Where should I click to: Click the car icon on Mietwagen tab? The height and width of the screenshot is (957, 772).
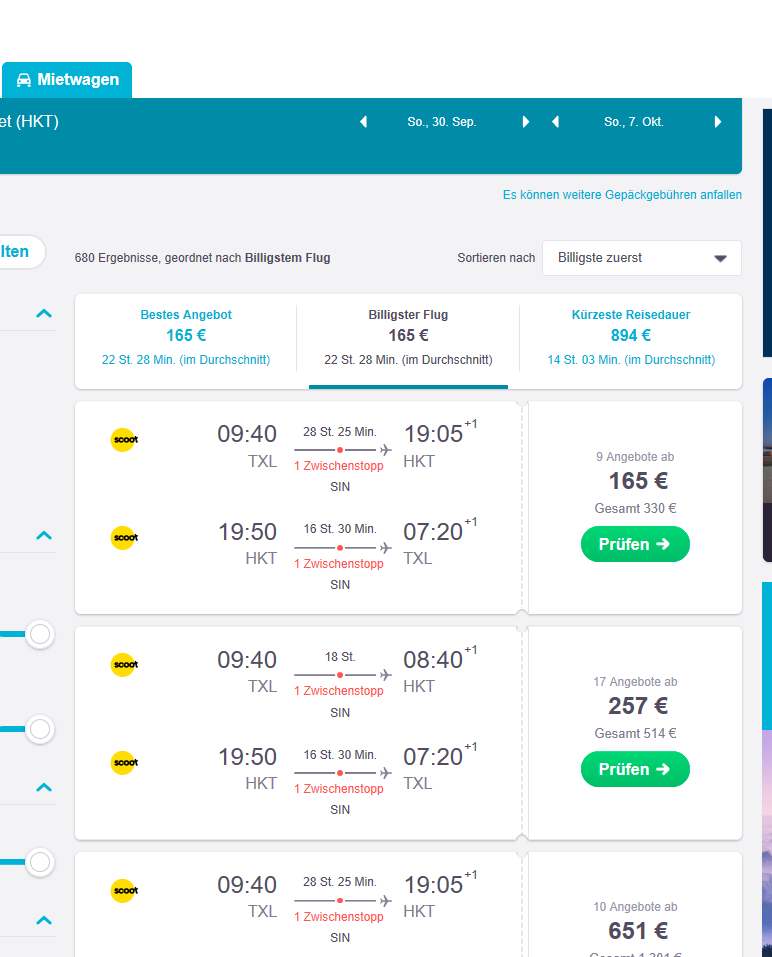coord(24,80)
